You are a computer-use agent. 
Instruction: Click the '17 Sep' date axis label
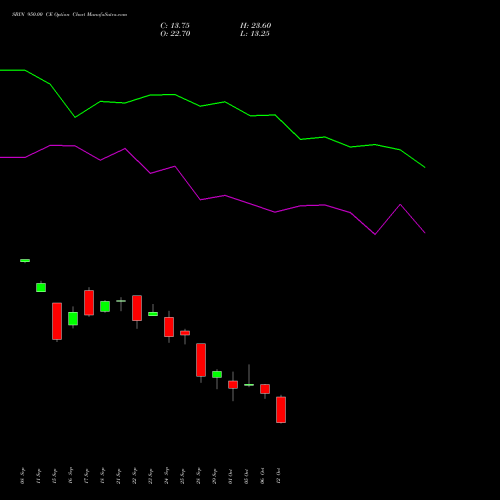coord(86,476)
